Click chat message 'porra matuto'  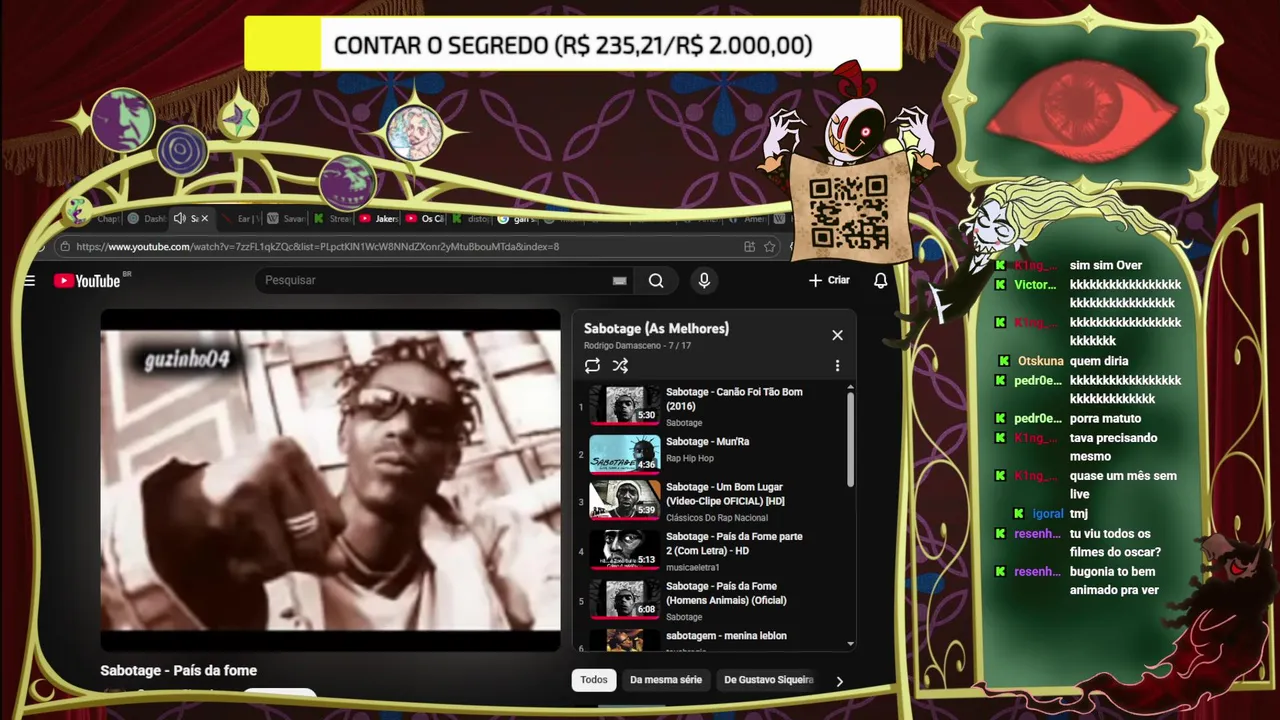point(1105,419)
